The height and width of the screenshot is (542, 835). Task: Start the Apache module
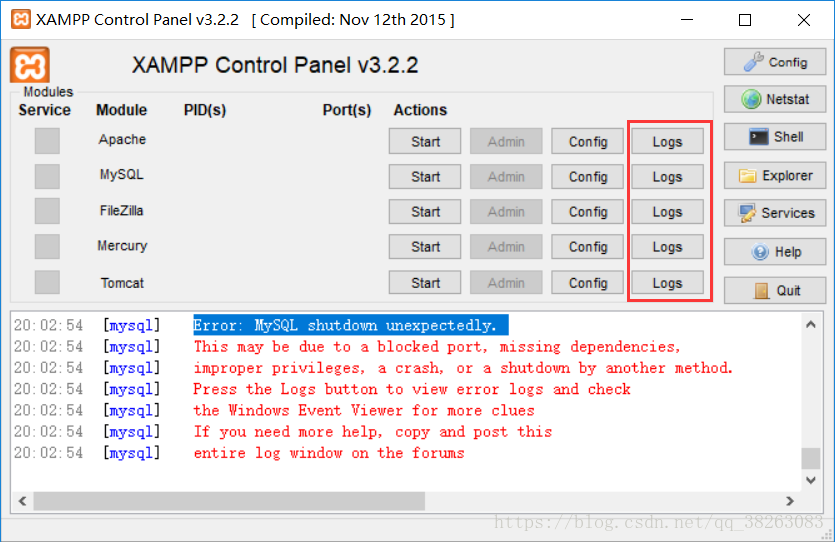point(425,141)
